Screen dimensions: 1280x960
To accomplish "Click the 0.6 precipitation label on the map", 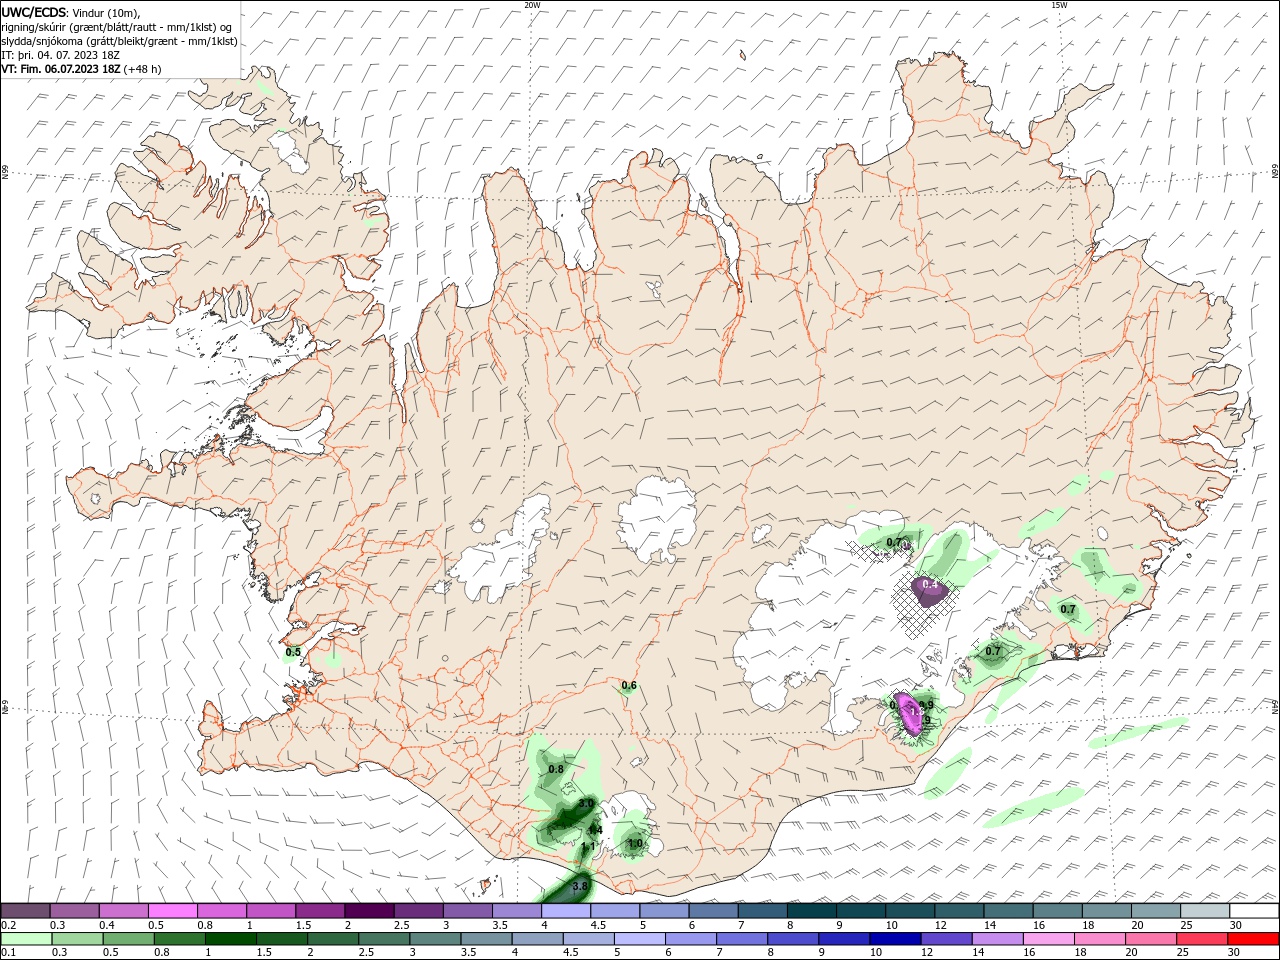I will click(x=629, y=686).
